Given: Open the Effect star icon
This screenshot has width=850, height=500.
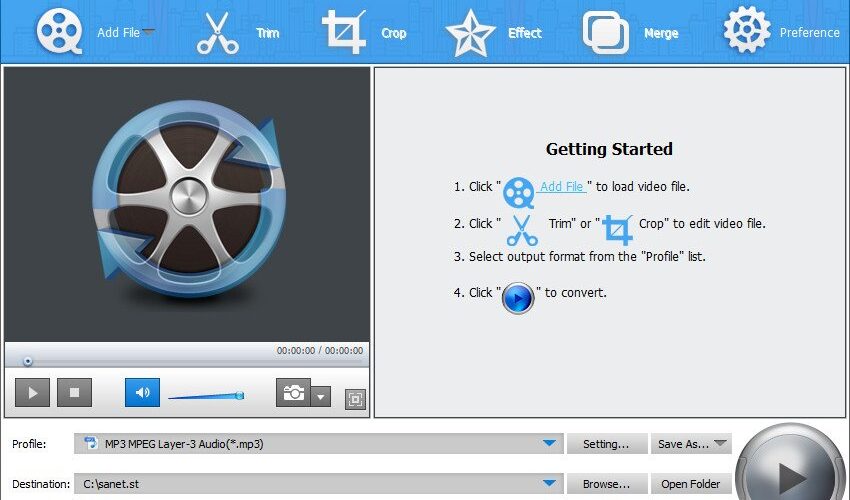Looking at the screenshot, I should 470,33.
